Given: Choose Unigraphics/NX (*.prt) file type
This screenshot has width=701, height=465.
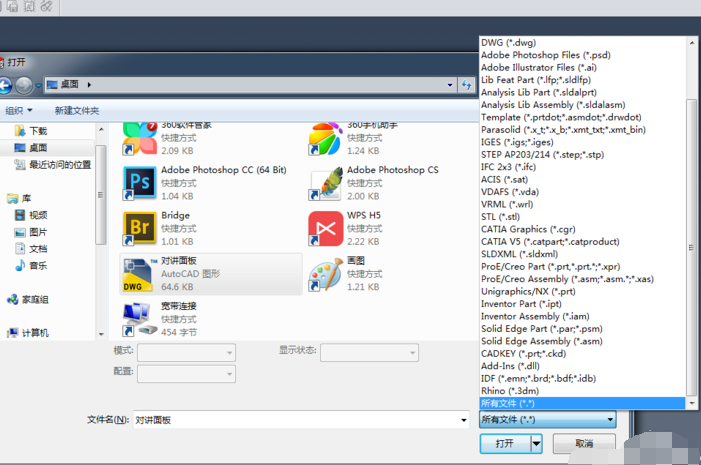Looking at the screenshot, I should 583,292.
